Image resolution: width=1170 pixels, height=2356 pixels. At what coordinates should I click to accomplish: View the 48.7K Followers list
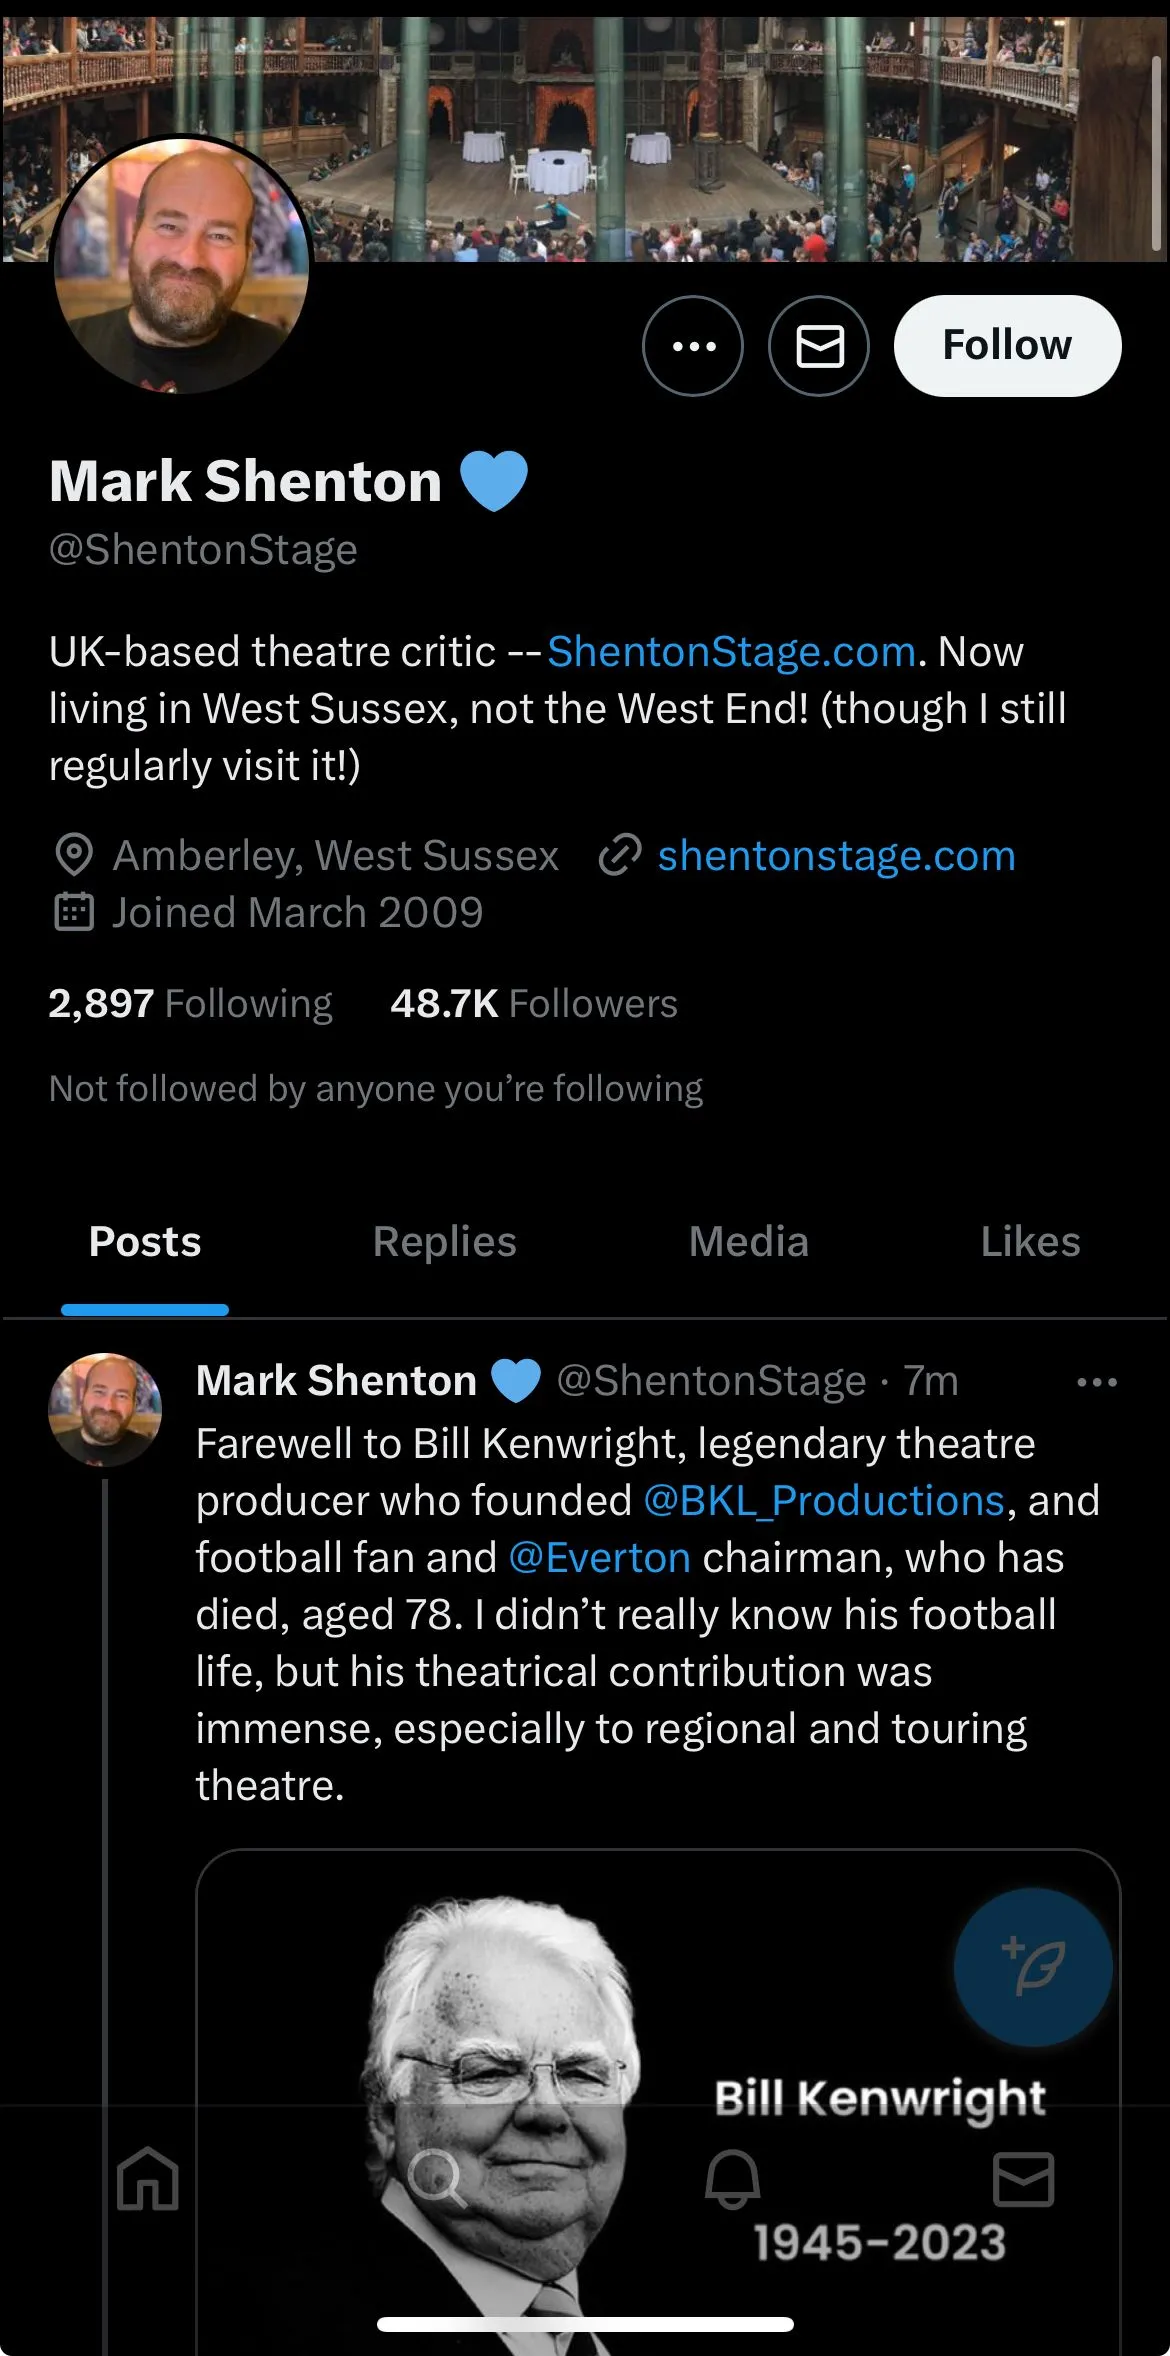point(534,1003)
